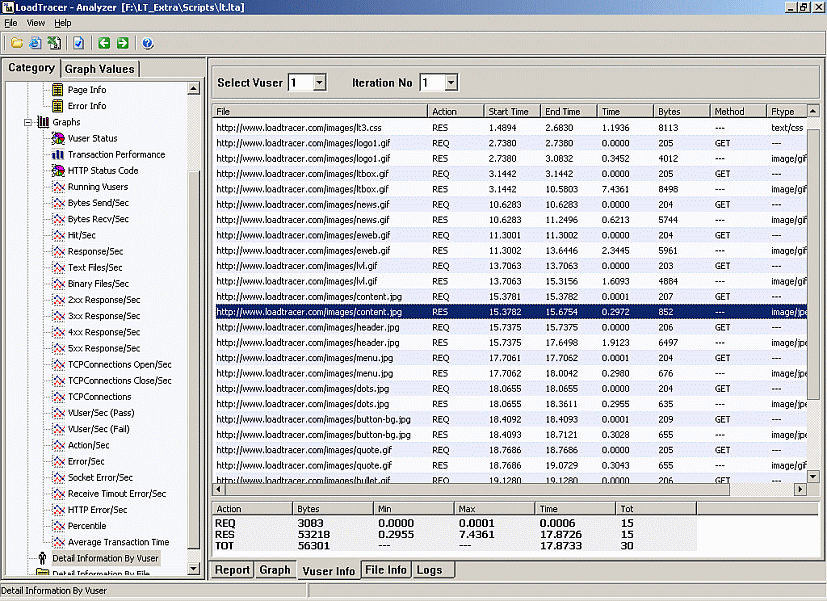Click the Bytes column header
Image resolution: width=827 pixels, height=601 pixels.
(682, 111)
